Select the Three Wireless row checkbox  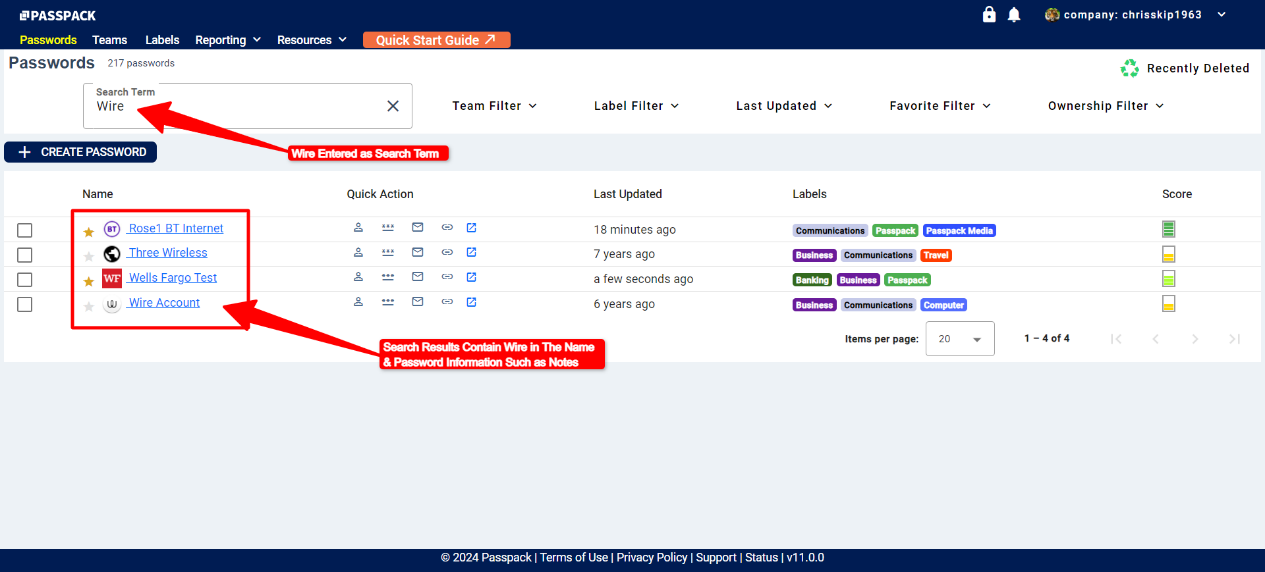(25, 255)
